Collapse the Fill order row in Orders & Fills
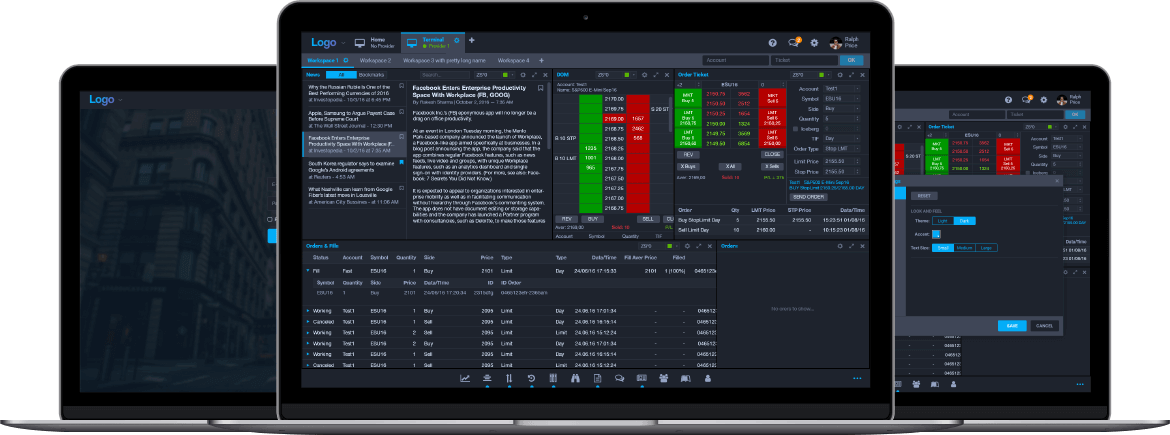Screen dimensions: 1170x435 308,270
